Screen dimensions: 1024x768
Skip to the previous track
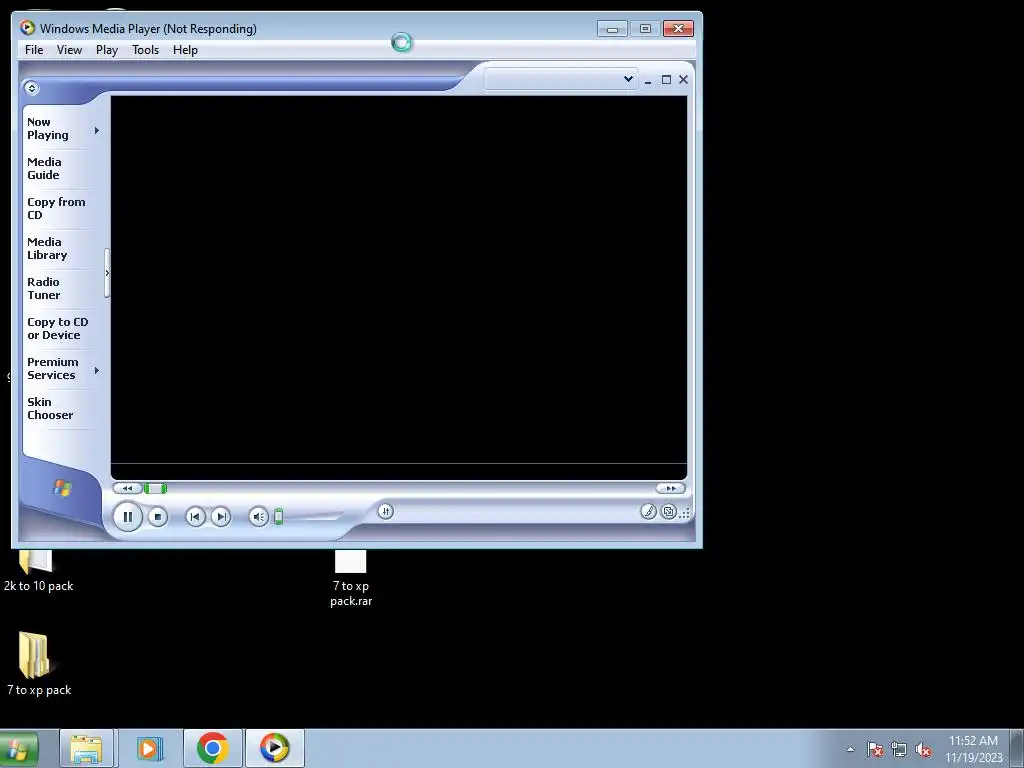pos(195,517)
